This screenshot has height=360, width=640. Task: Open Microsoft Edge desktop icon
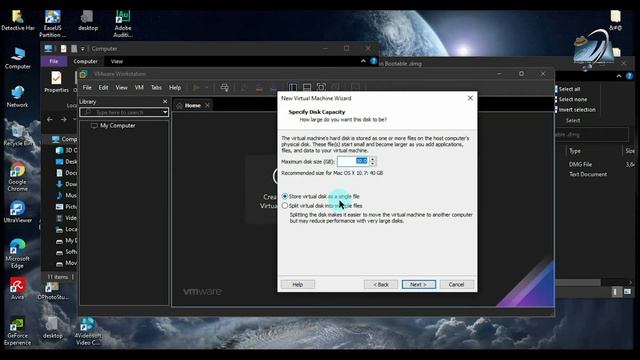18,253
